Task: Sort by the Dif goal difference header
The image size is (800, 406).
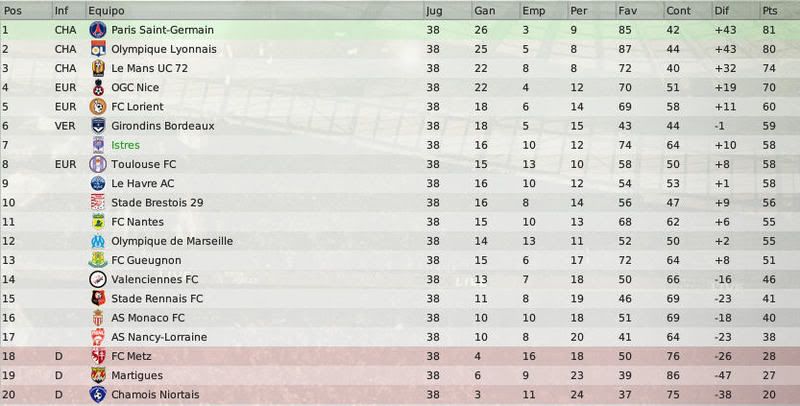Action: coord(721,11)
